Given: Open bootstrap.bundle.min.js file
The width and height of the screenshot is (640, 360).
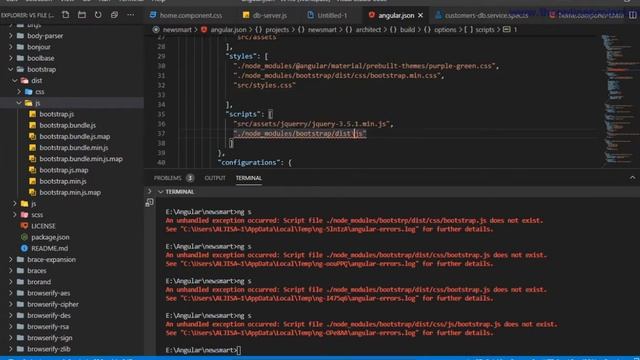Looking at the screenshot, I should (x=73, y=148).
